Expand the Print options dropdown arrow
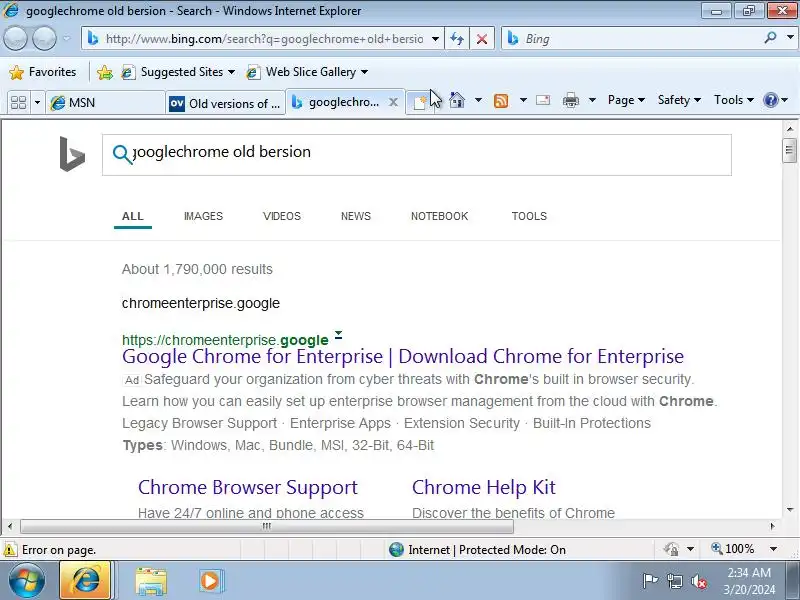This screenshot has width=800, height=600. (x=592, y=100)
